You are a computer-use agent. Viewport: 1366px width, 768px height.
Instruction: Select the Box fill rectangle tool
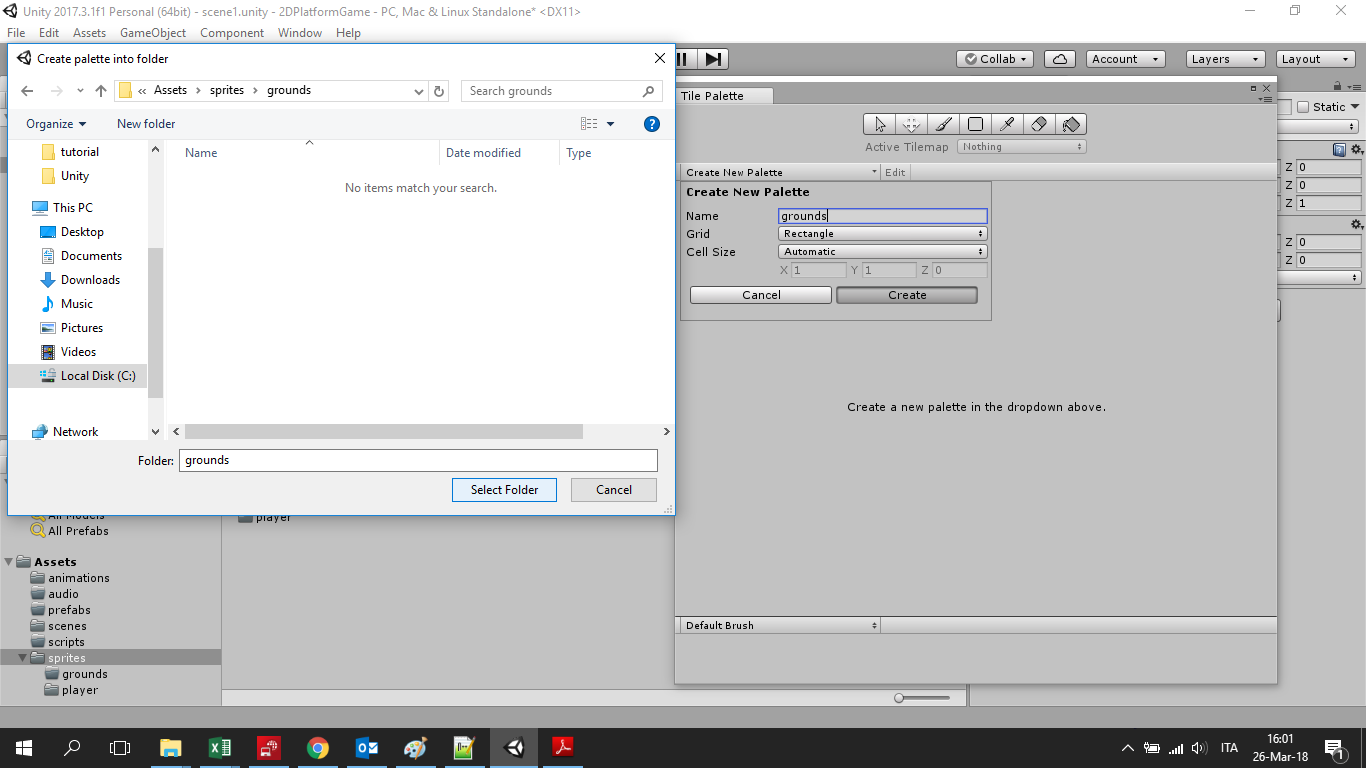(x=975, y=125)
